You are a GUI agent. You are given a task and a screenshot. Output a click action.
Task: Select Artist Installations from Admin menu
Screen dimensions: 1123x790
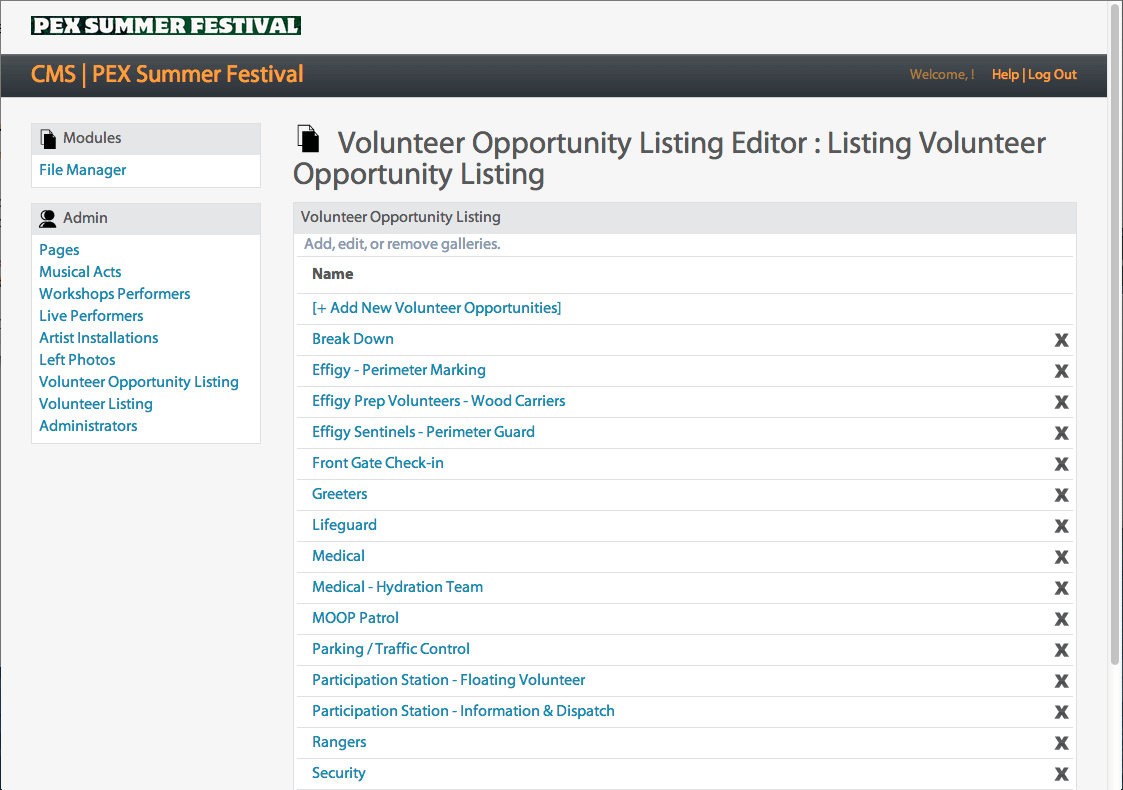98,338
